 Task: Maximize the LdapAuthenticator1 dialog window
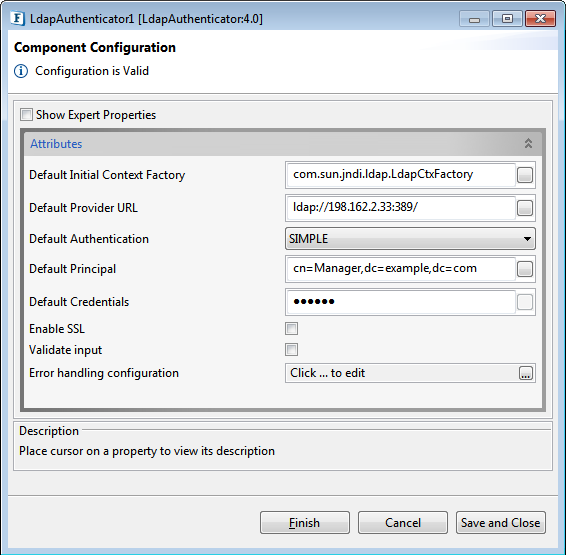[x=507, y=19]
